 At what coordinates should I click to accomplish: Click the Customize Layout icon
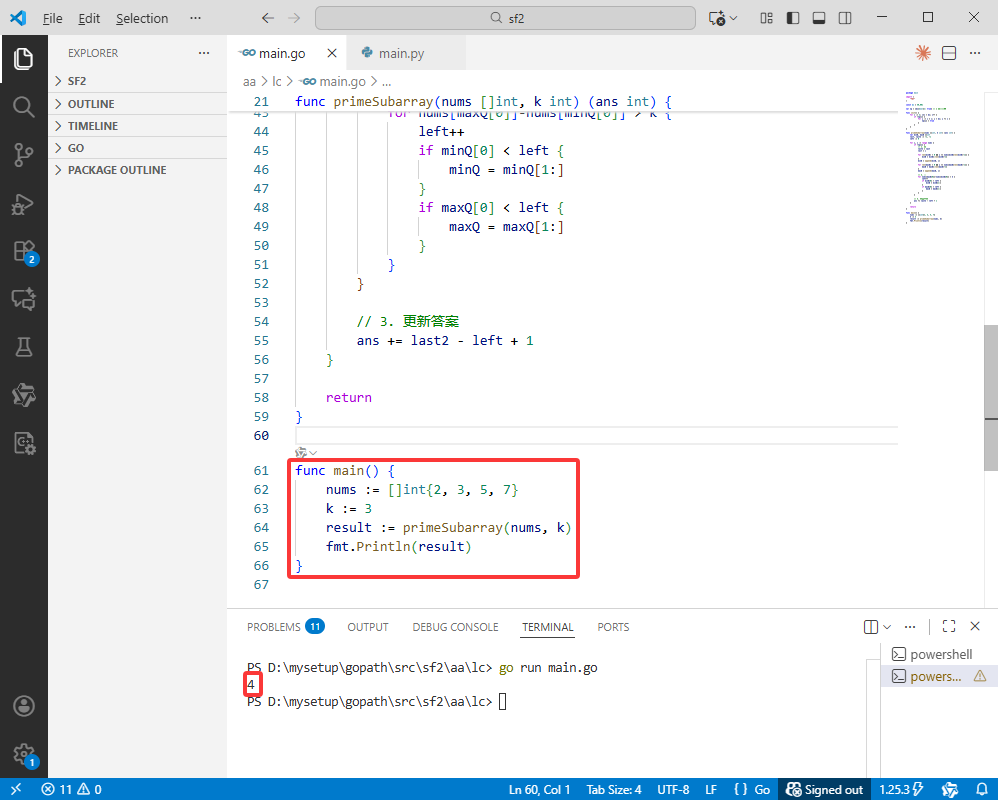766,18
